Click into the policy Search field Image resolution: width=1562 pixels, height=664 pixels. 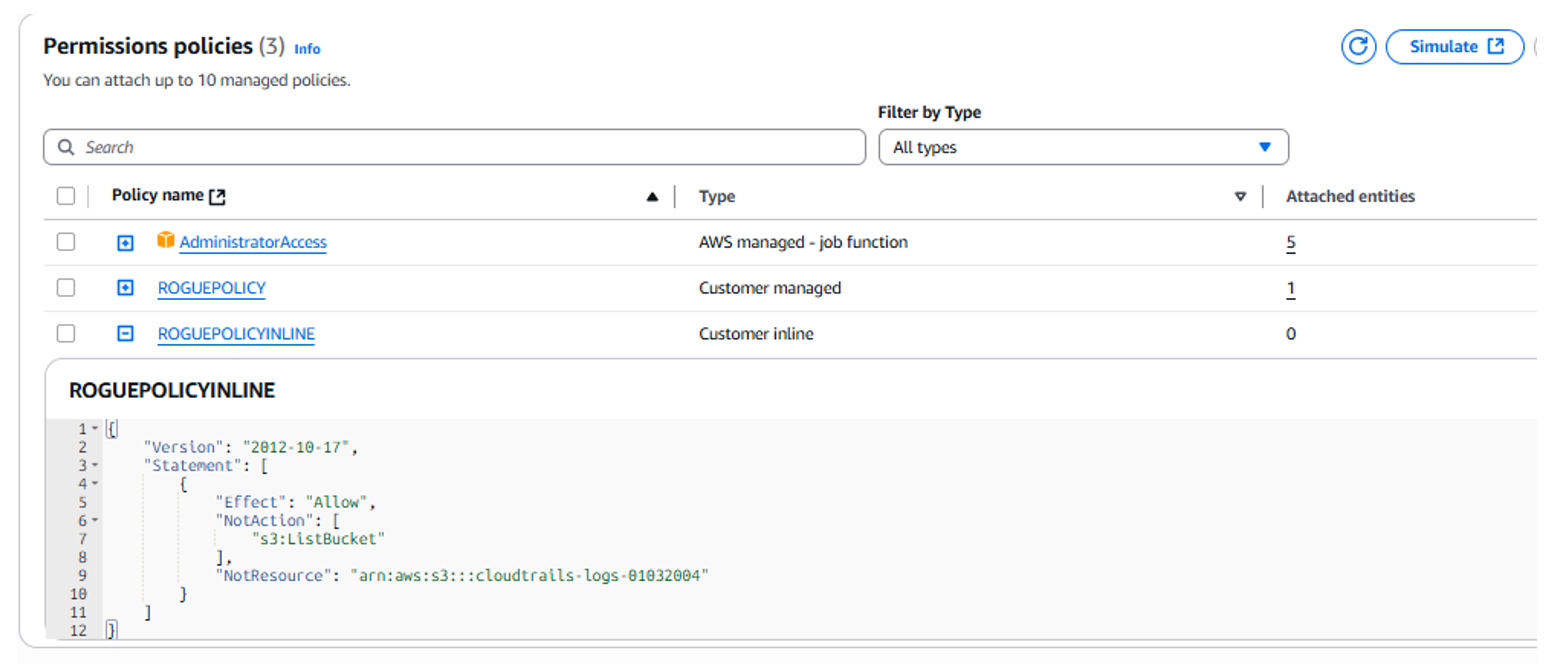(460, 147)
